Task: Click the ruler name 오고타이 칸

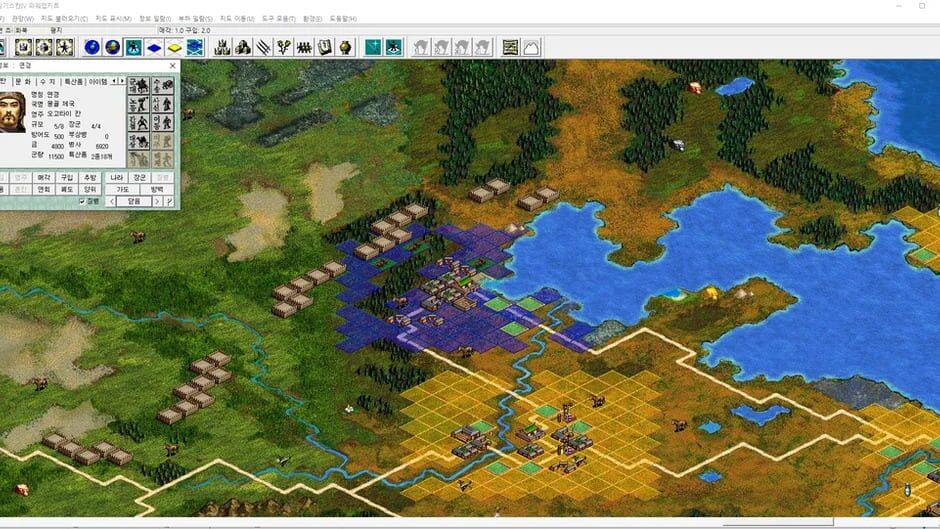Action: [x=64, y=113]
